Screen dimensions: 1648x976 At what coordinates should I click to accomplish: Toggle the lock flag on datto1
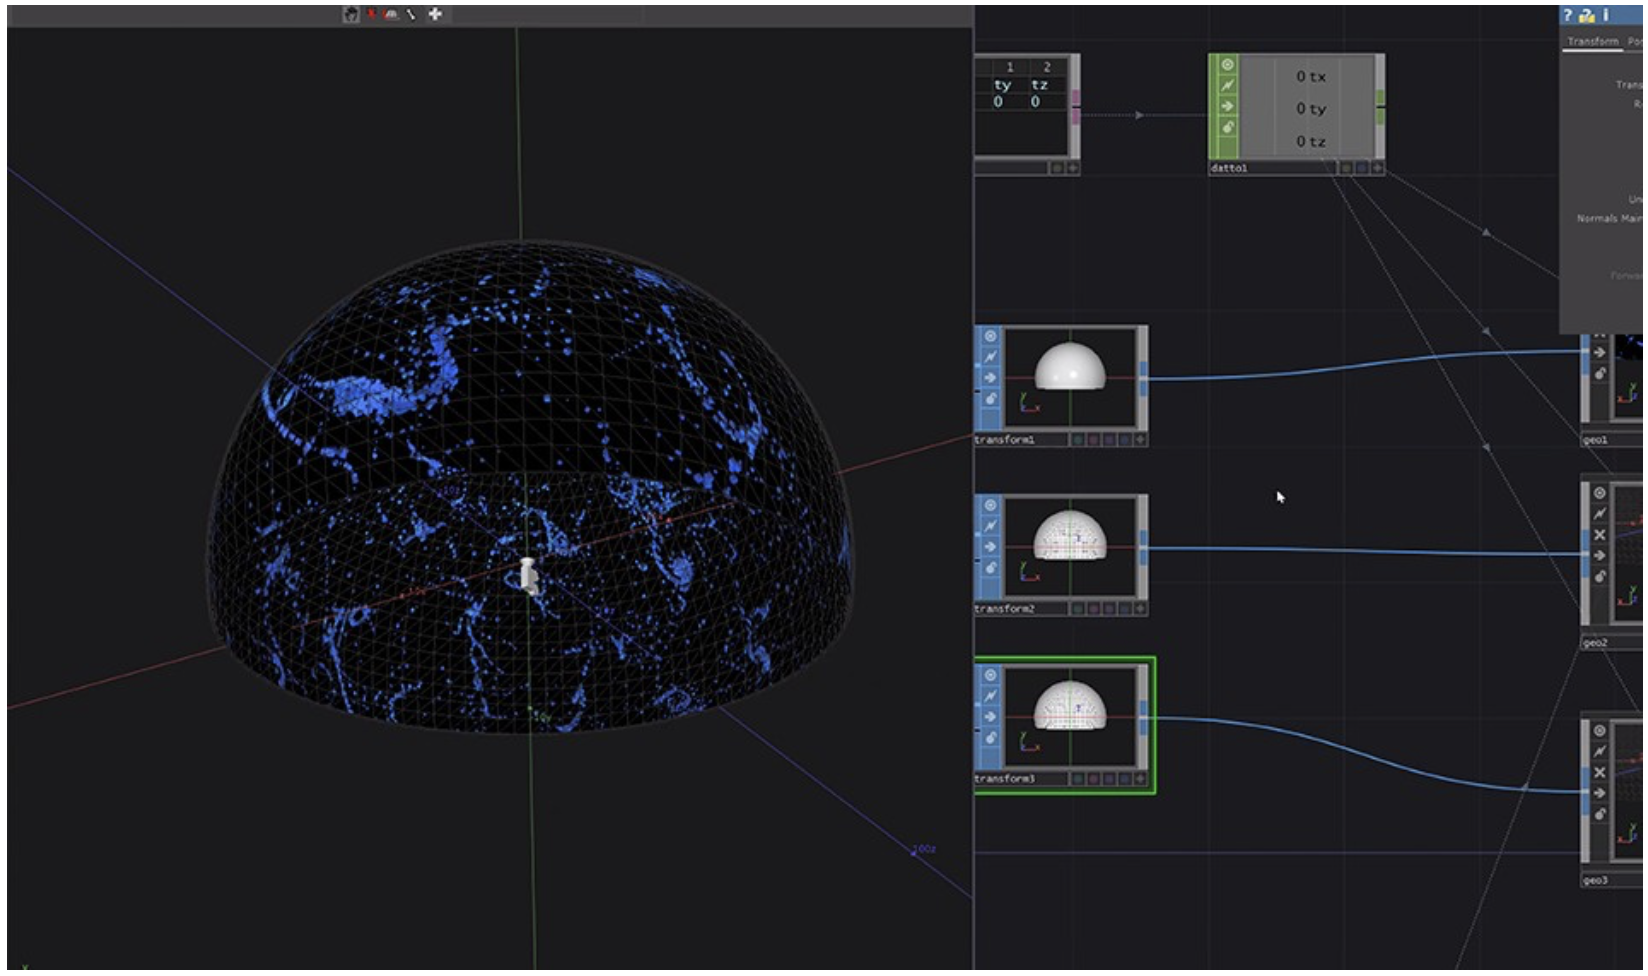coord(1227,128)
